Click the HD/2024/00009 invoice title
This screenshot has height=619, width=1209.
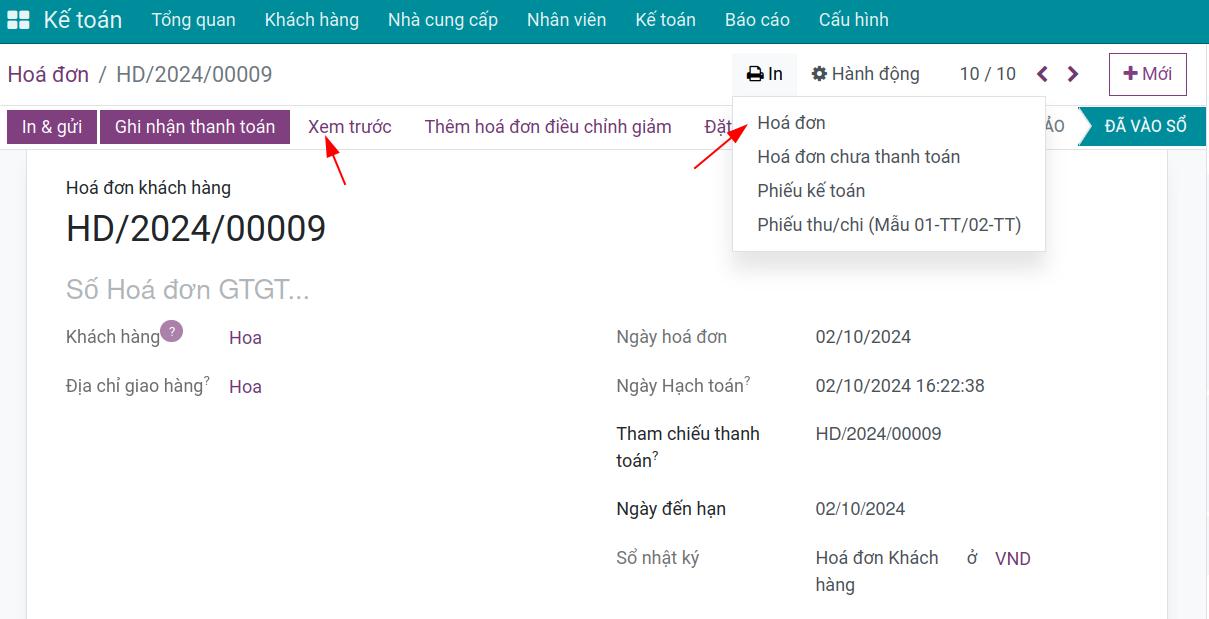point(196,229)
